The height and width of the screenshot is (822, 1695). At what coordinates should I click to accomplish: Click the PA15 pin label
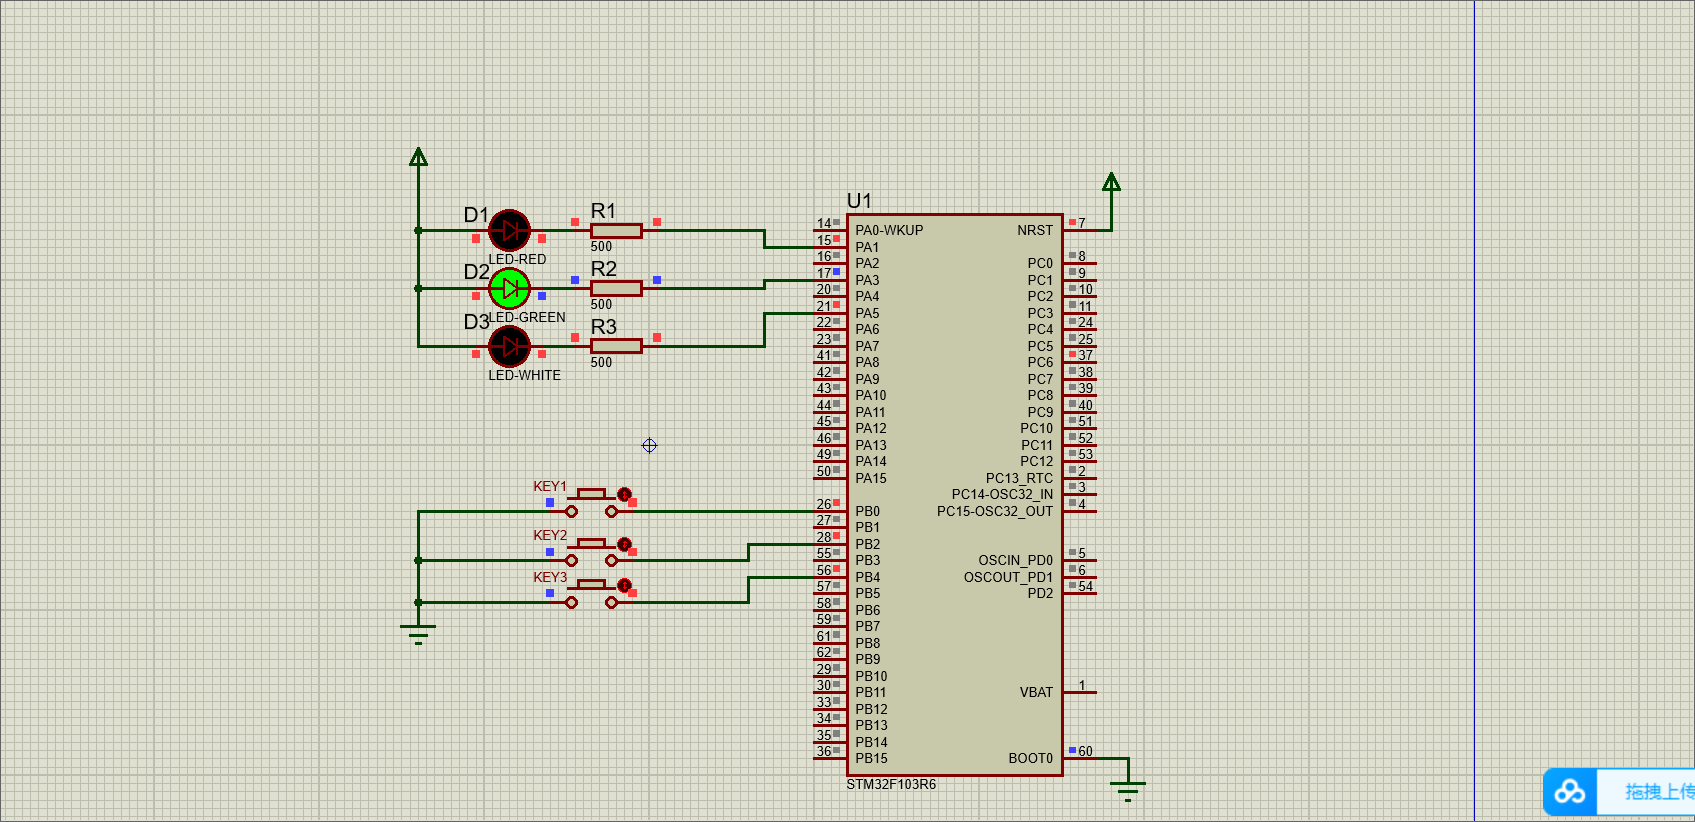tap(871, 478)
